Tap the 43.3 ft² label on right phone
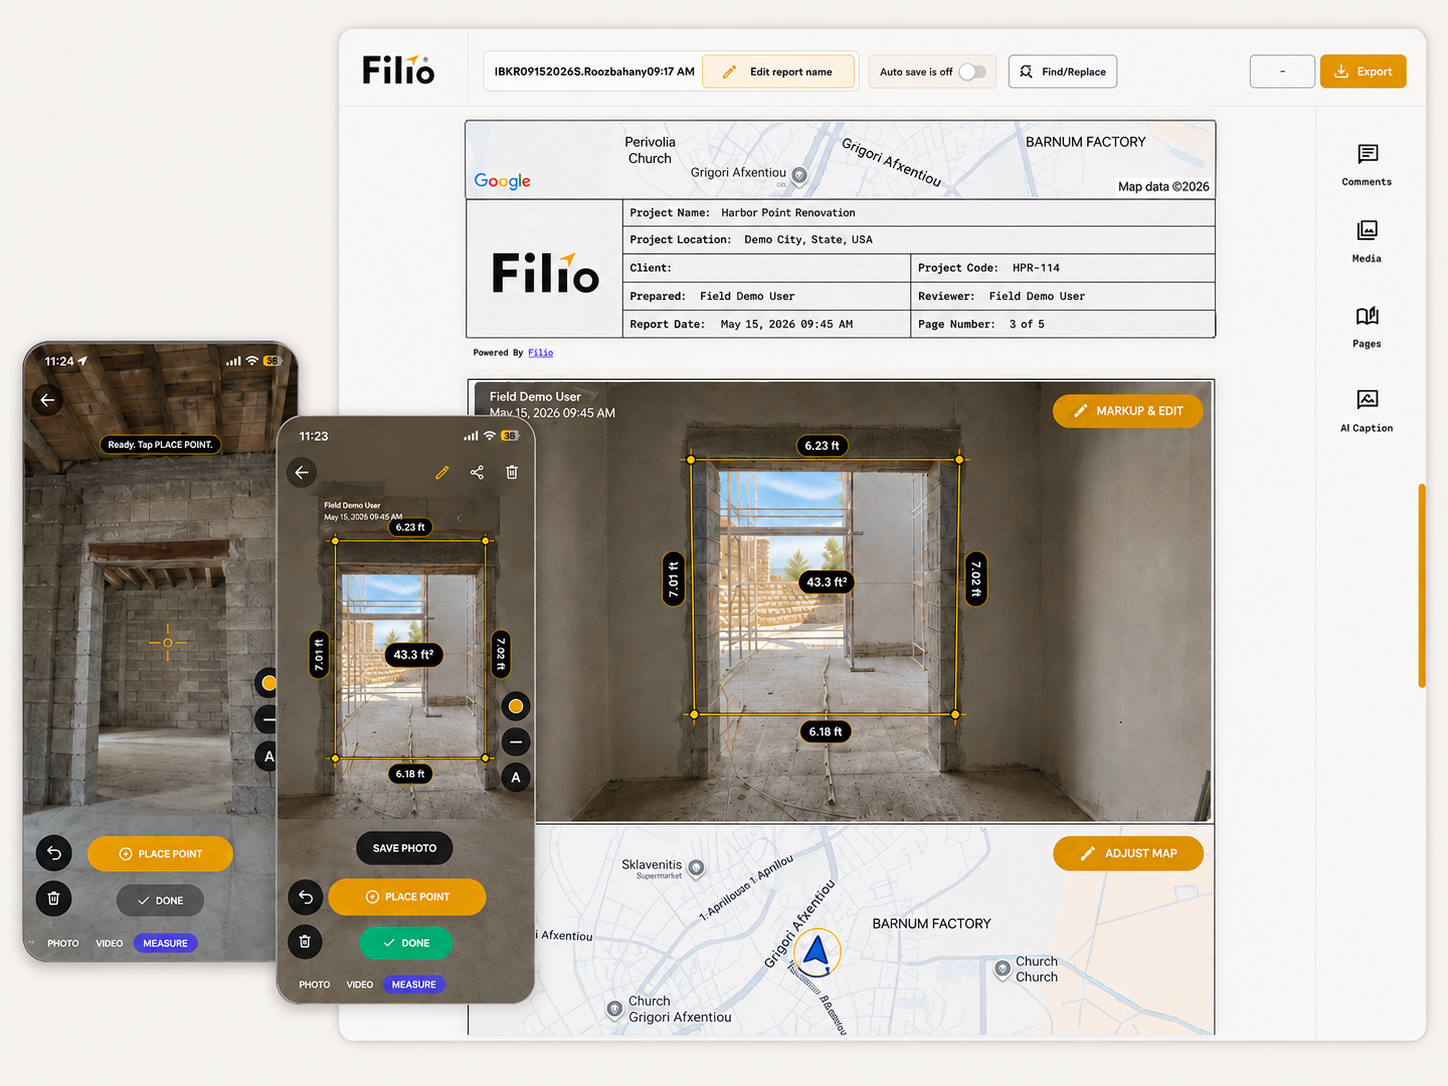The height and width of the screenshot is (1086, 1448). pos(413,655)
